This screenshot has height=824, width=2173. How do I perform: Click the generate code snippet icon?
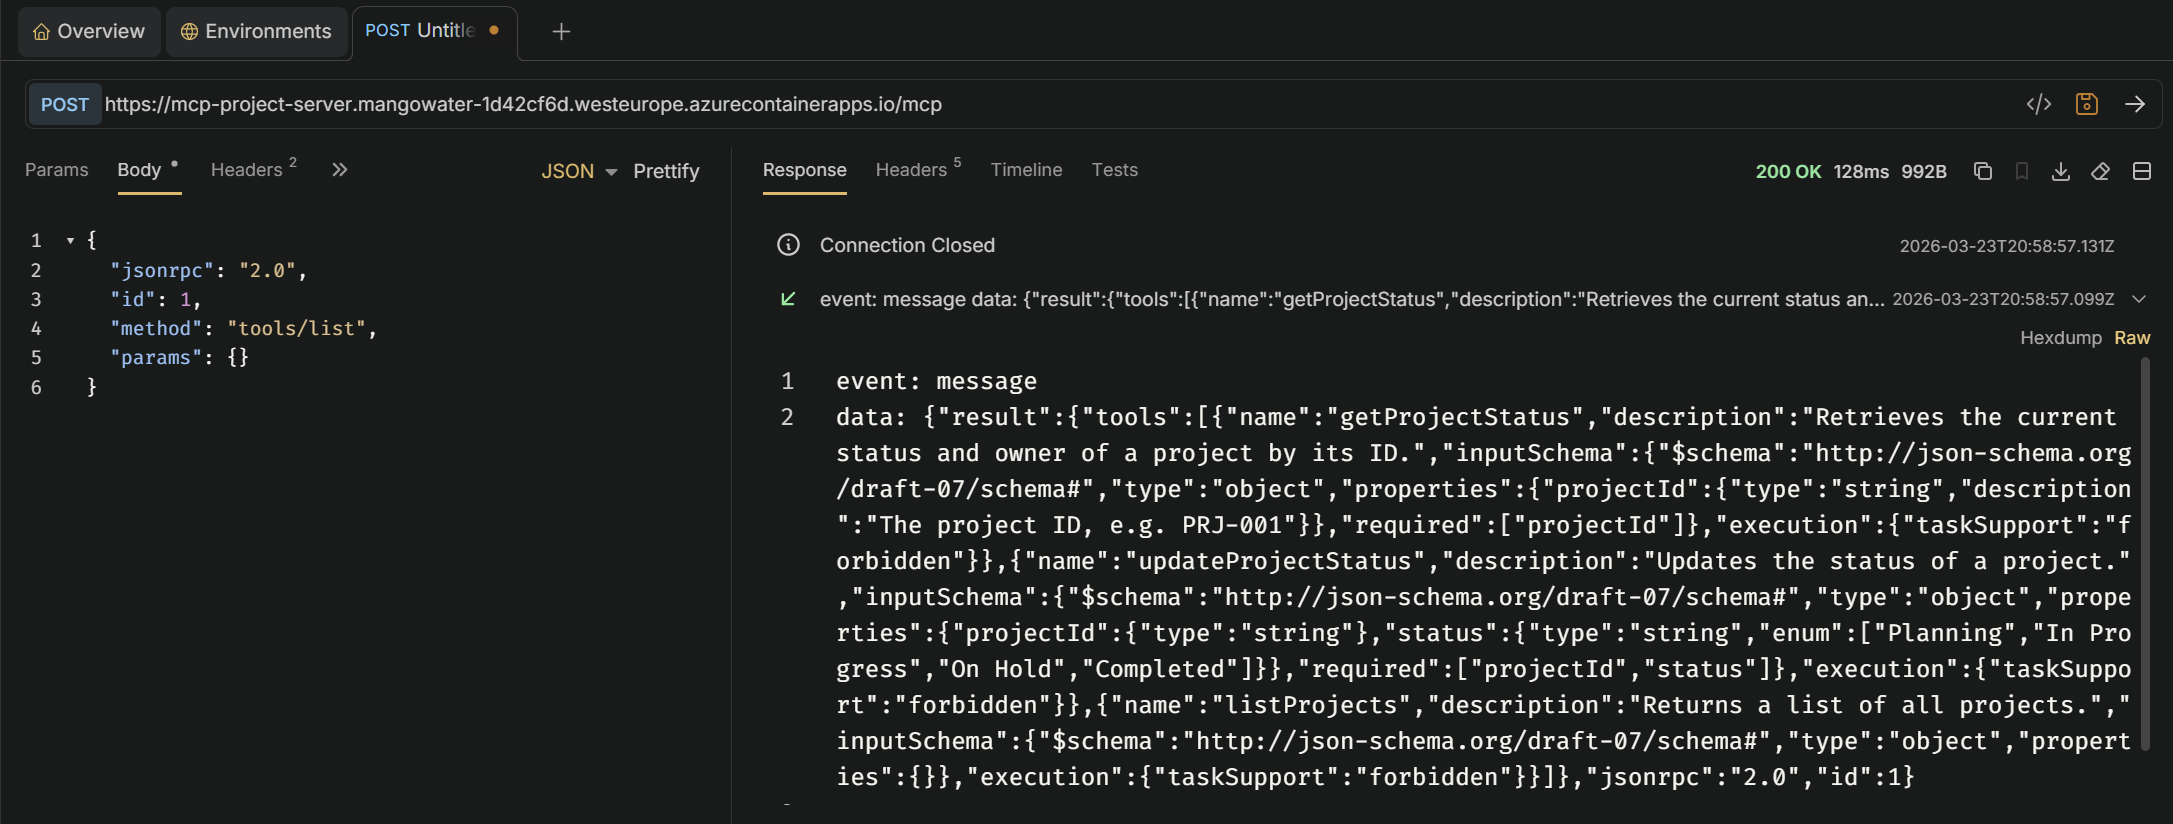[2038, 104]
